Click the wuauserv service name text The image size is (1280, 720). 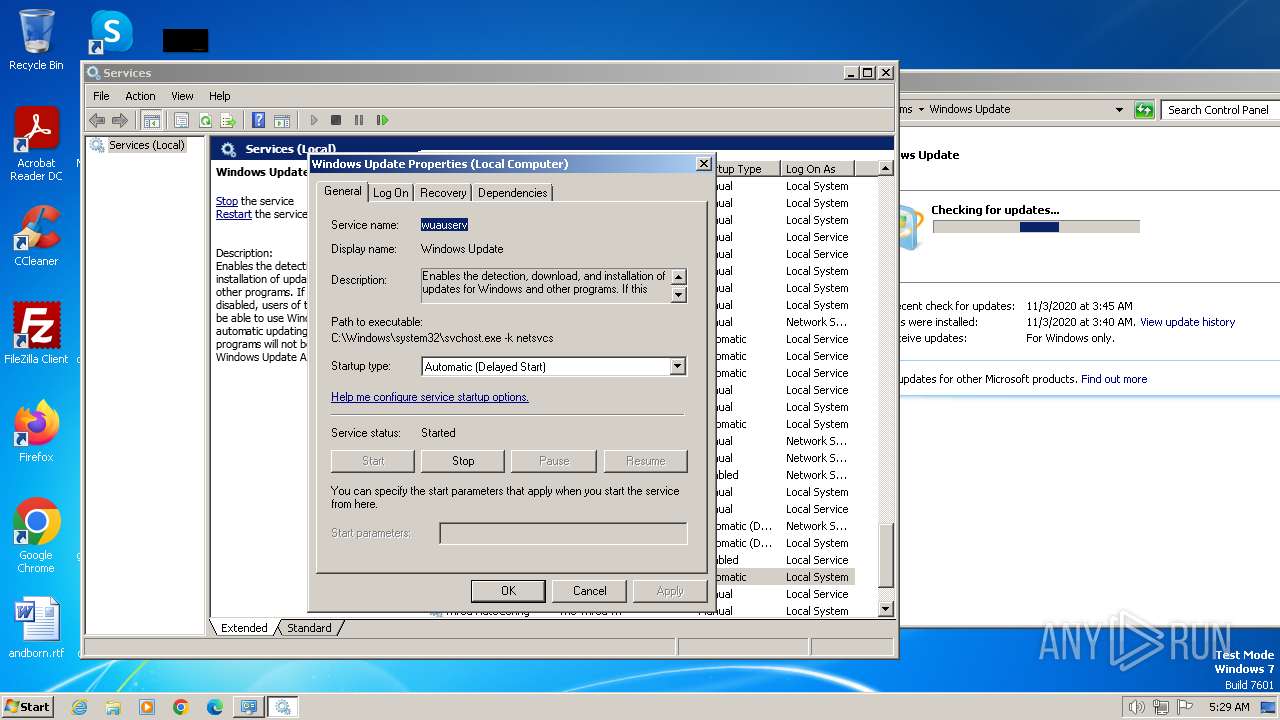444,225
